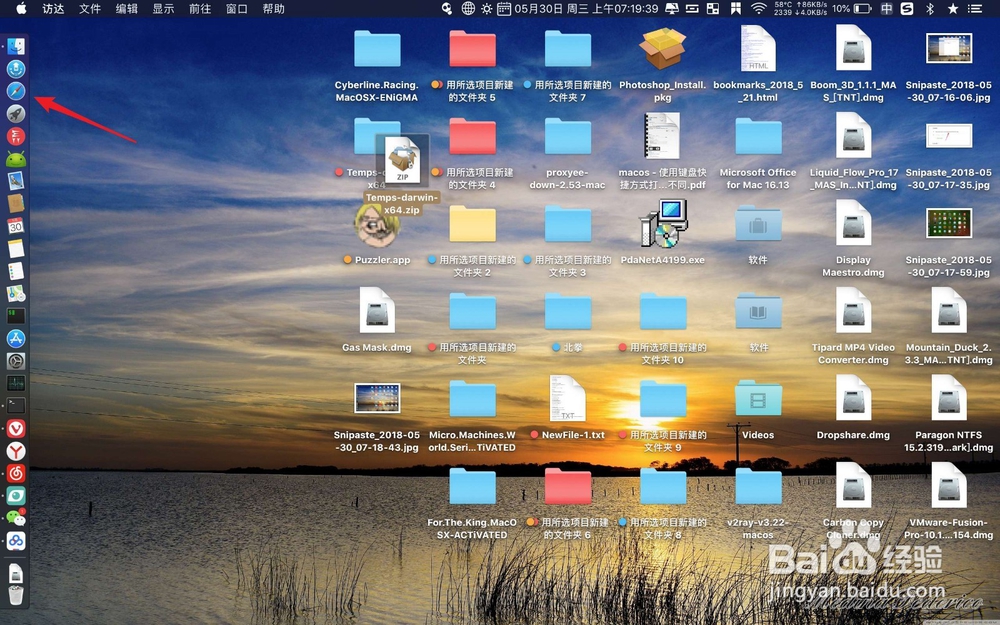This screenshot has width=1000, height=625.
Task: Select the 北拳 folder
Action: (x=568, y=311)
